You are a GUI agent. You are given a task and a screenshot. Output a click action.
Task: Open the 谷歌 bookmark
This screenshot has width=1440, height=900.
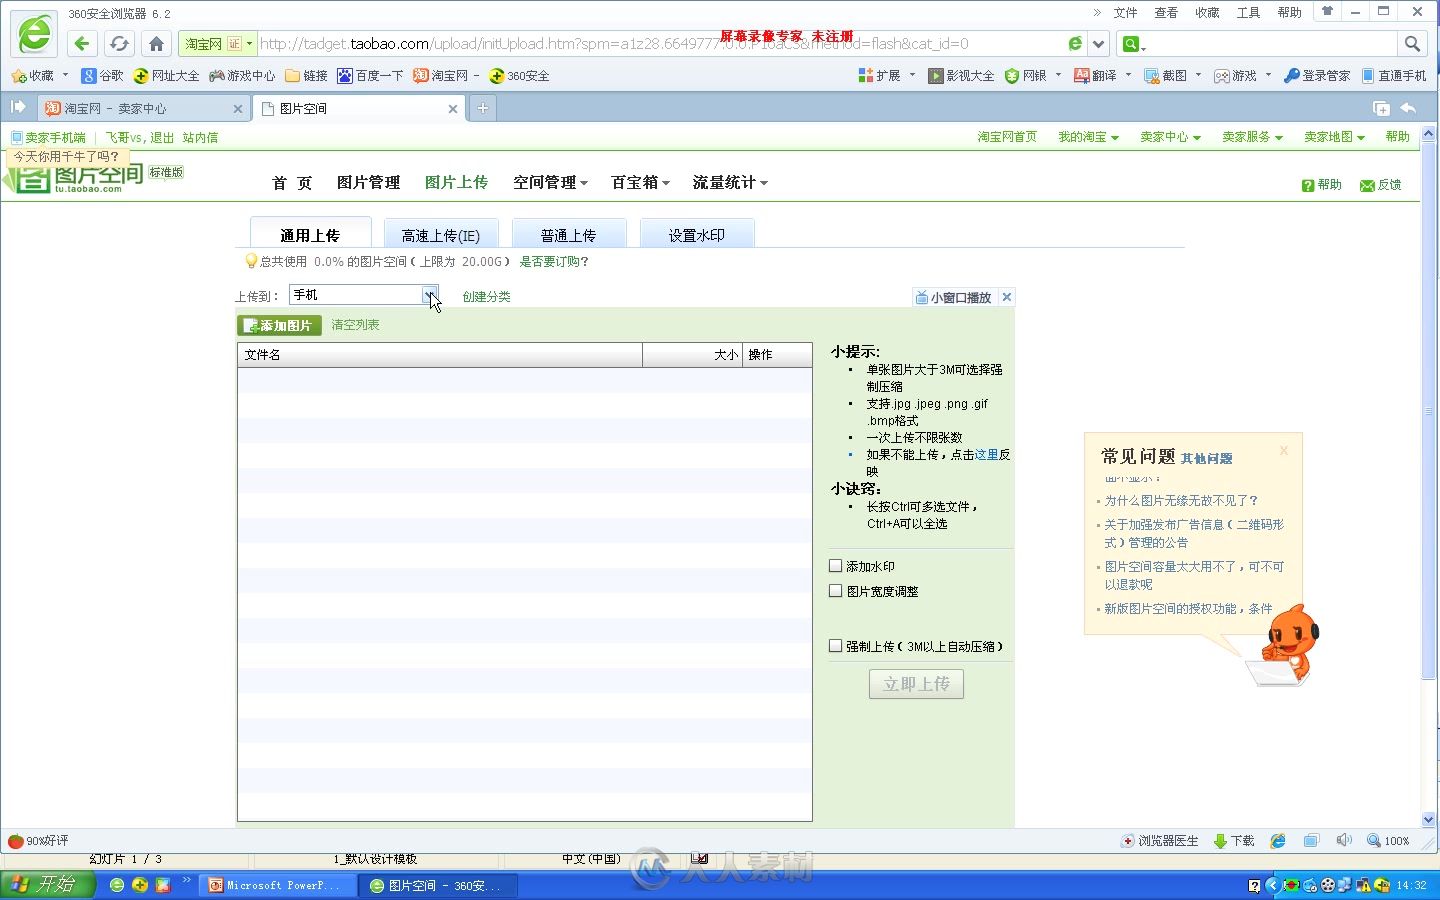(x=103, y=76)
